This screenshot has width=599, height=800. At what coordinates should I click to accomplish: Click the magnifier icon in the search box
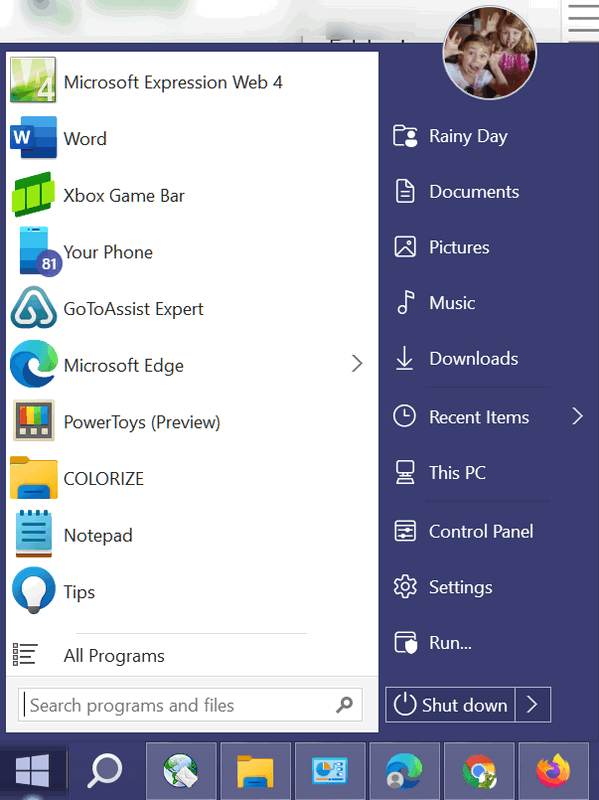pos(344,705)
